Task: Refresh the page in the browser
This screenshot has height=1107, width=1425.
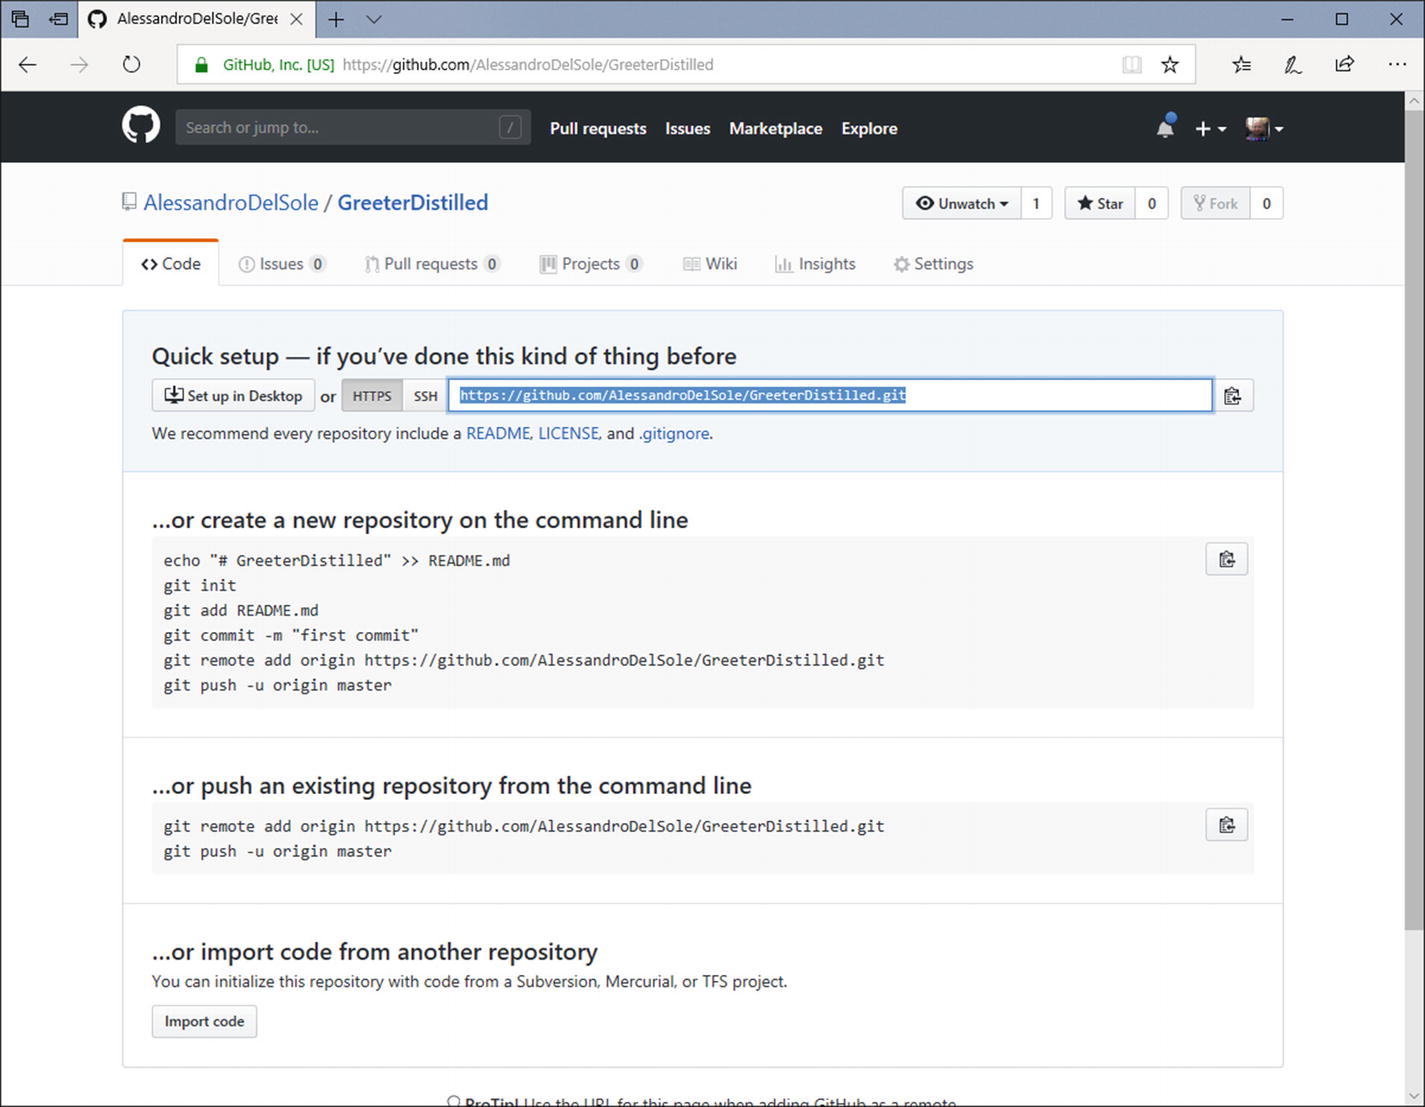Action: 131,65
